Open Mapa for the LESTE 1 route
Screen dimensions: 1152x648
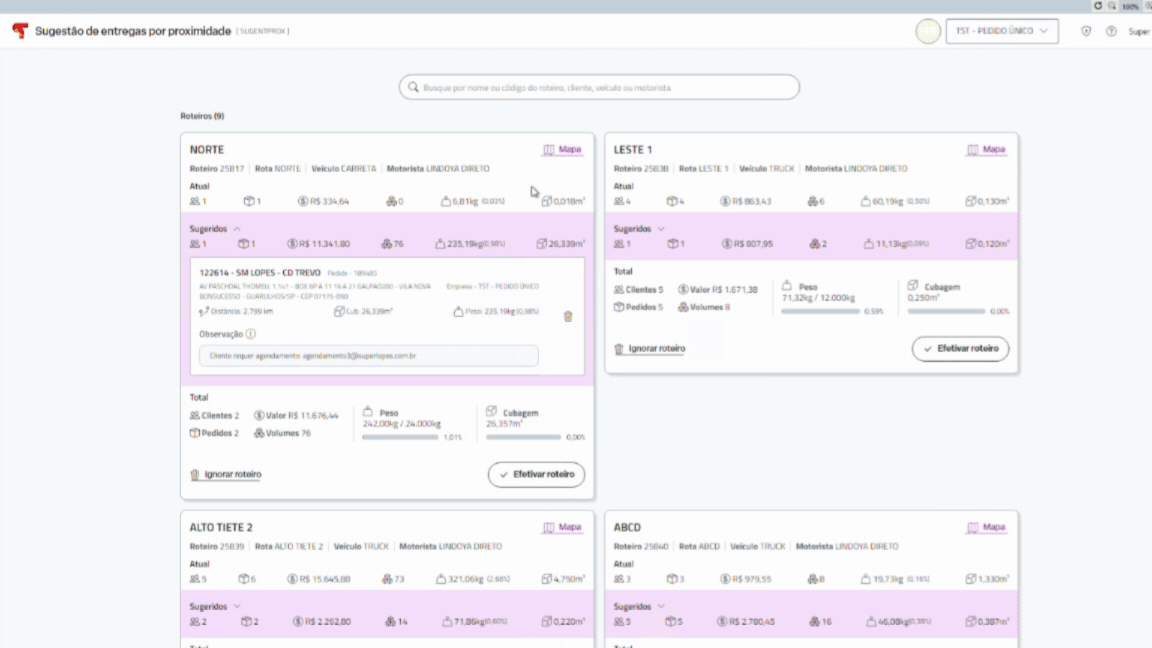[x=986, y=149]
